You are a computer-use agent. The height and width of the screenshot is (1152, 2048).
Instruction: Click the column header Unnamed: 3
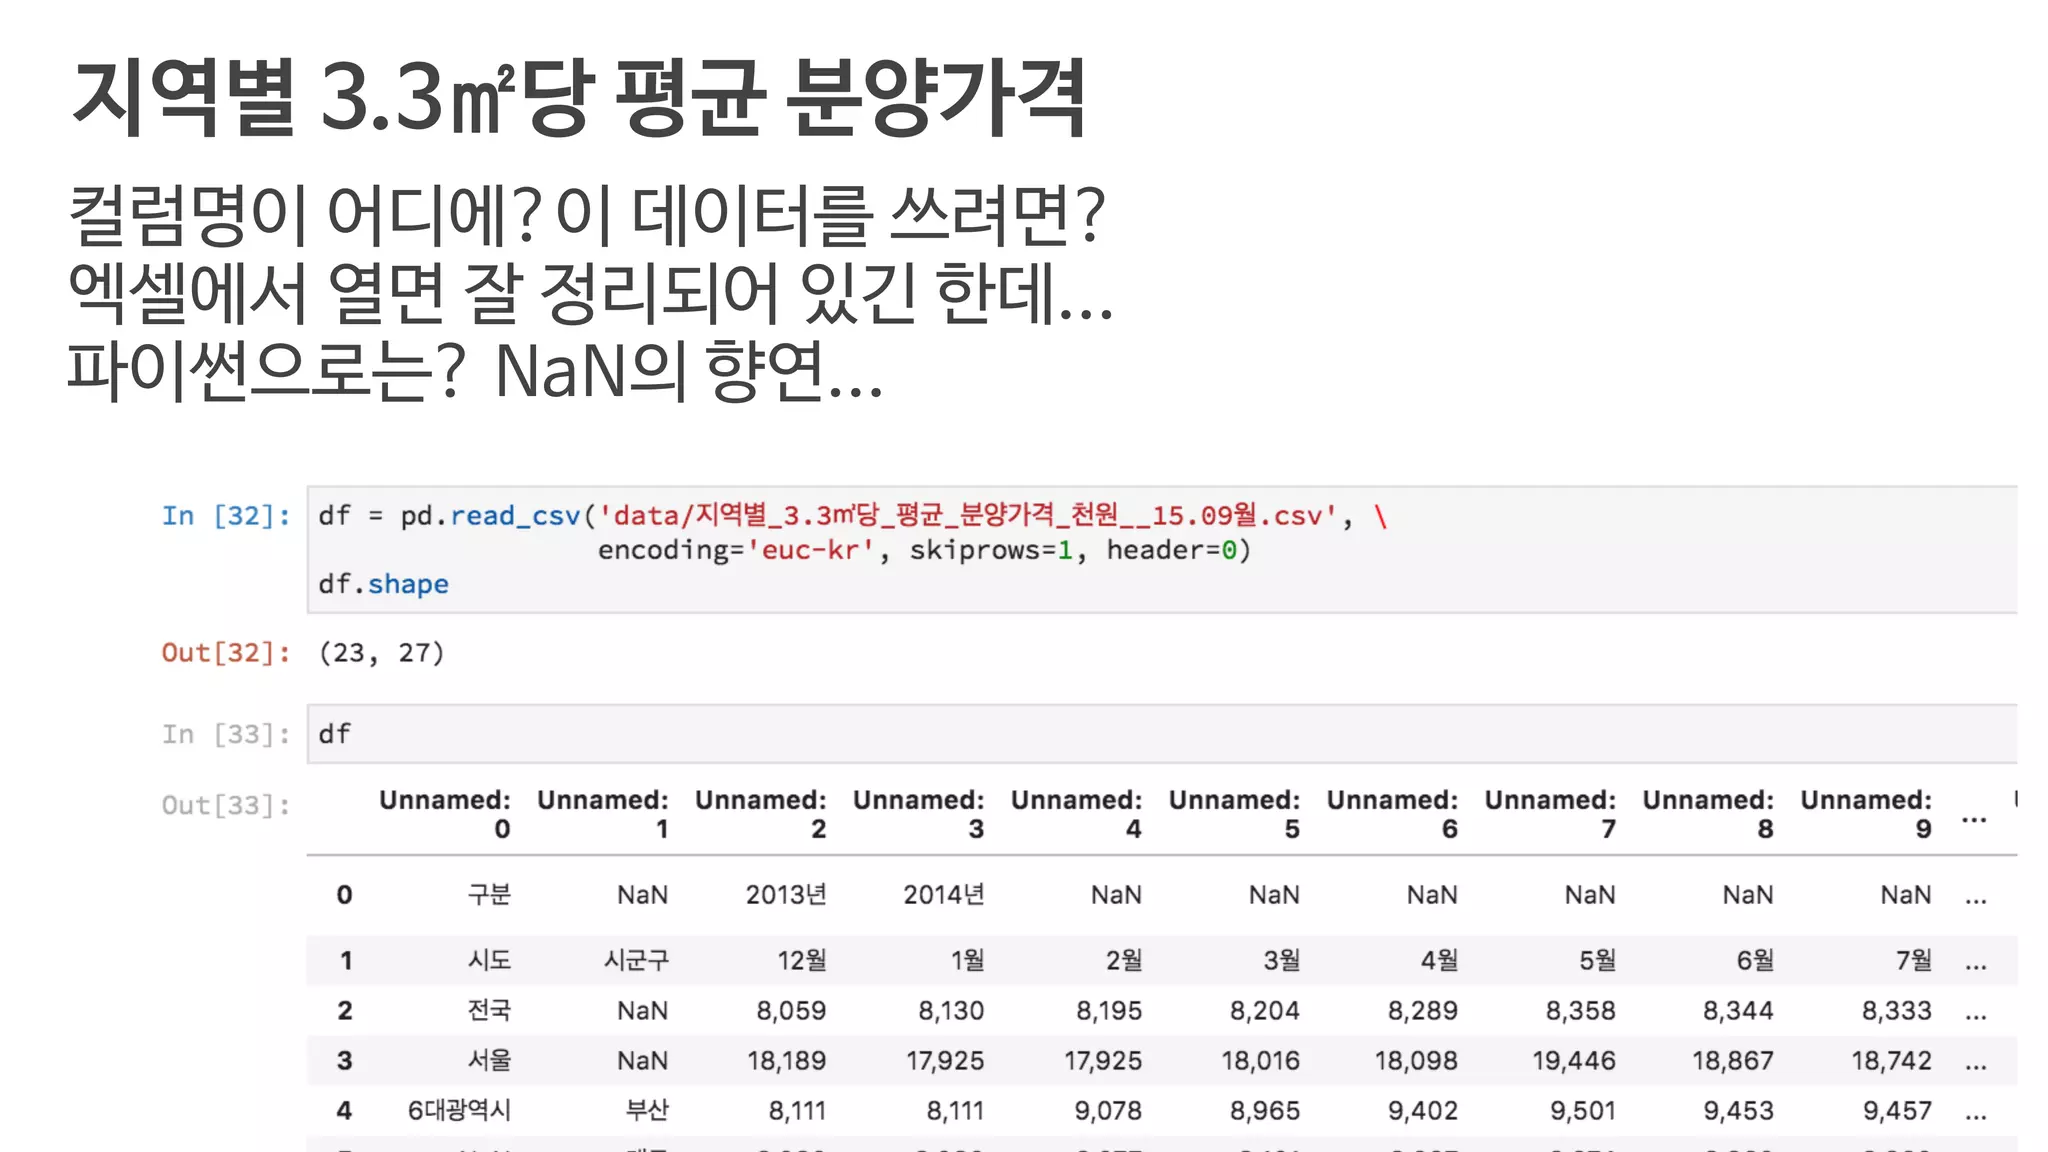[x=919, y=814]
